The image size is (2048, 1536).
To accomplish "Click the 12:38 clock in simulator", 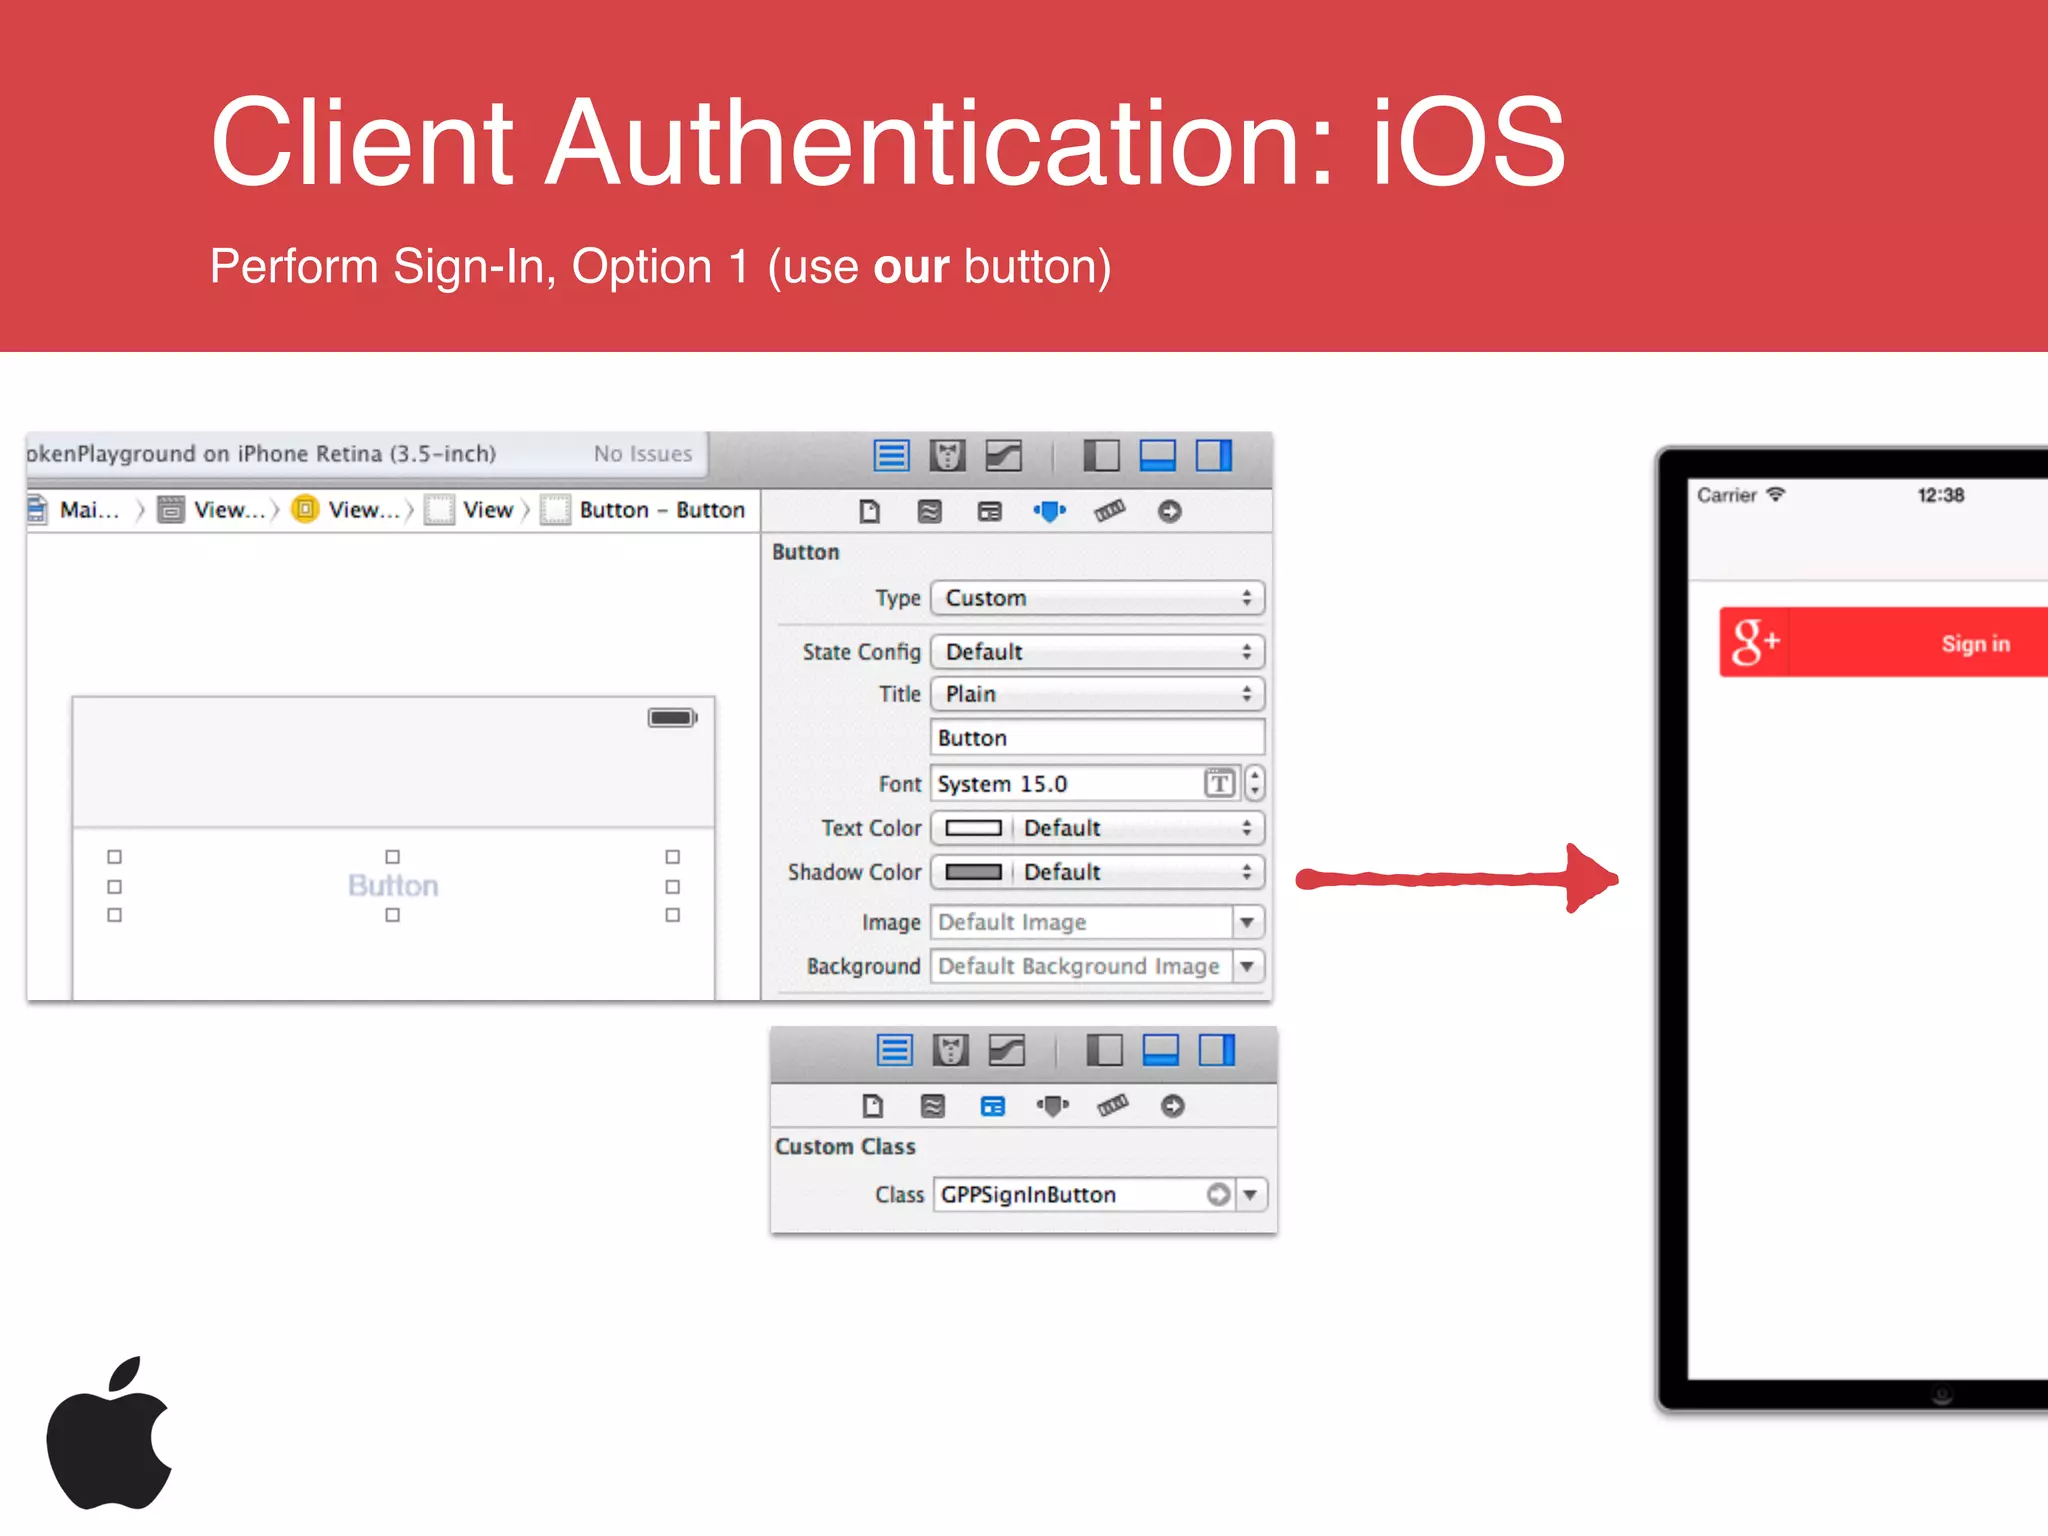I will 1940,495.
